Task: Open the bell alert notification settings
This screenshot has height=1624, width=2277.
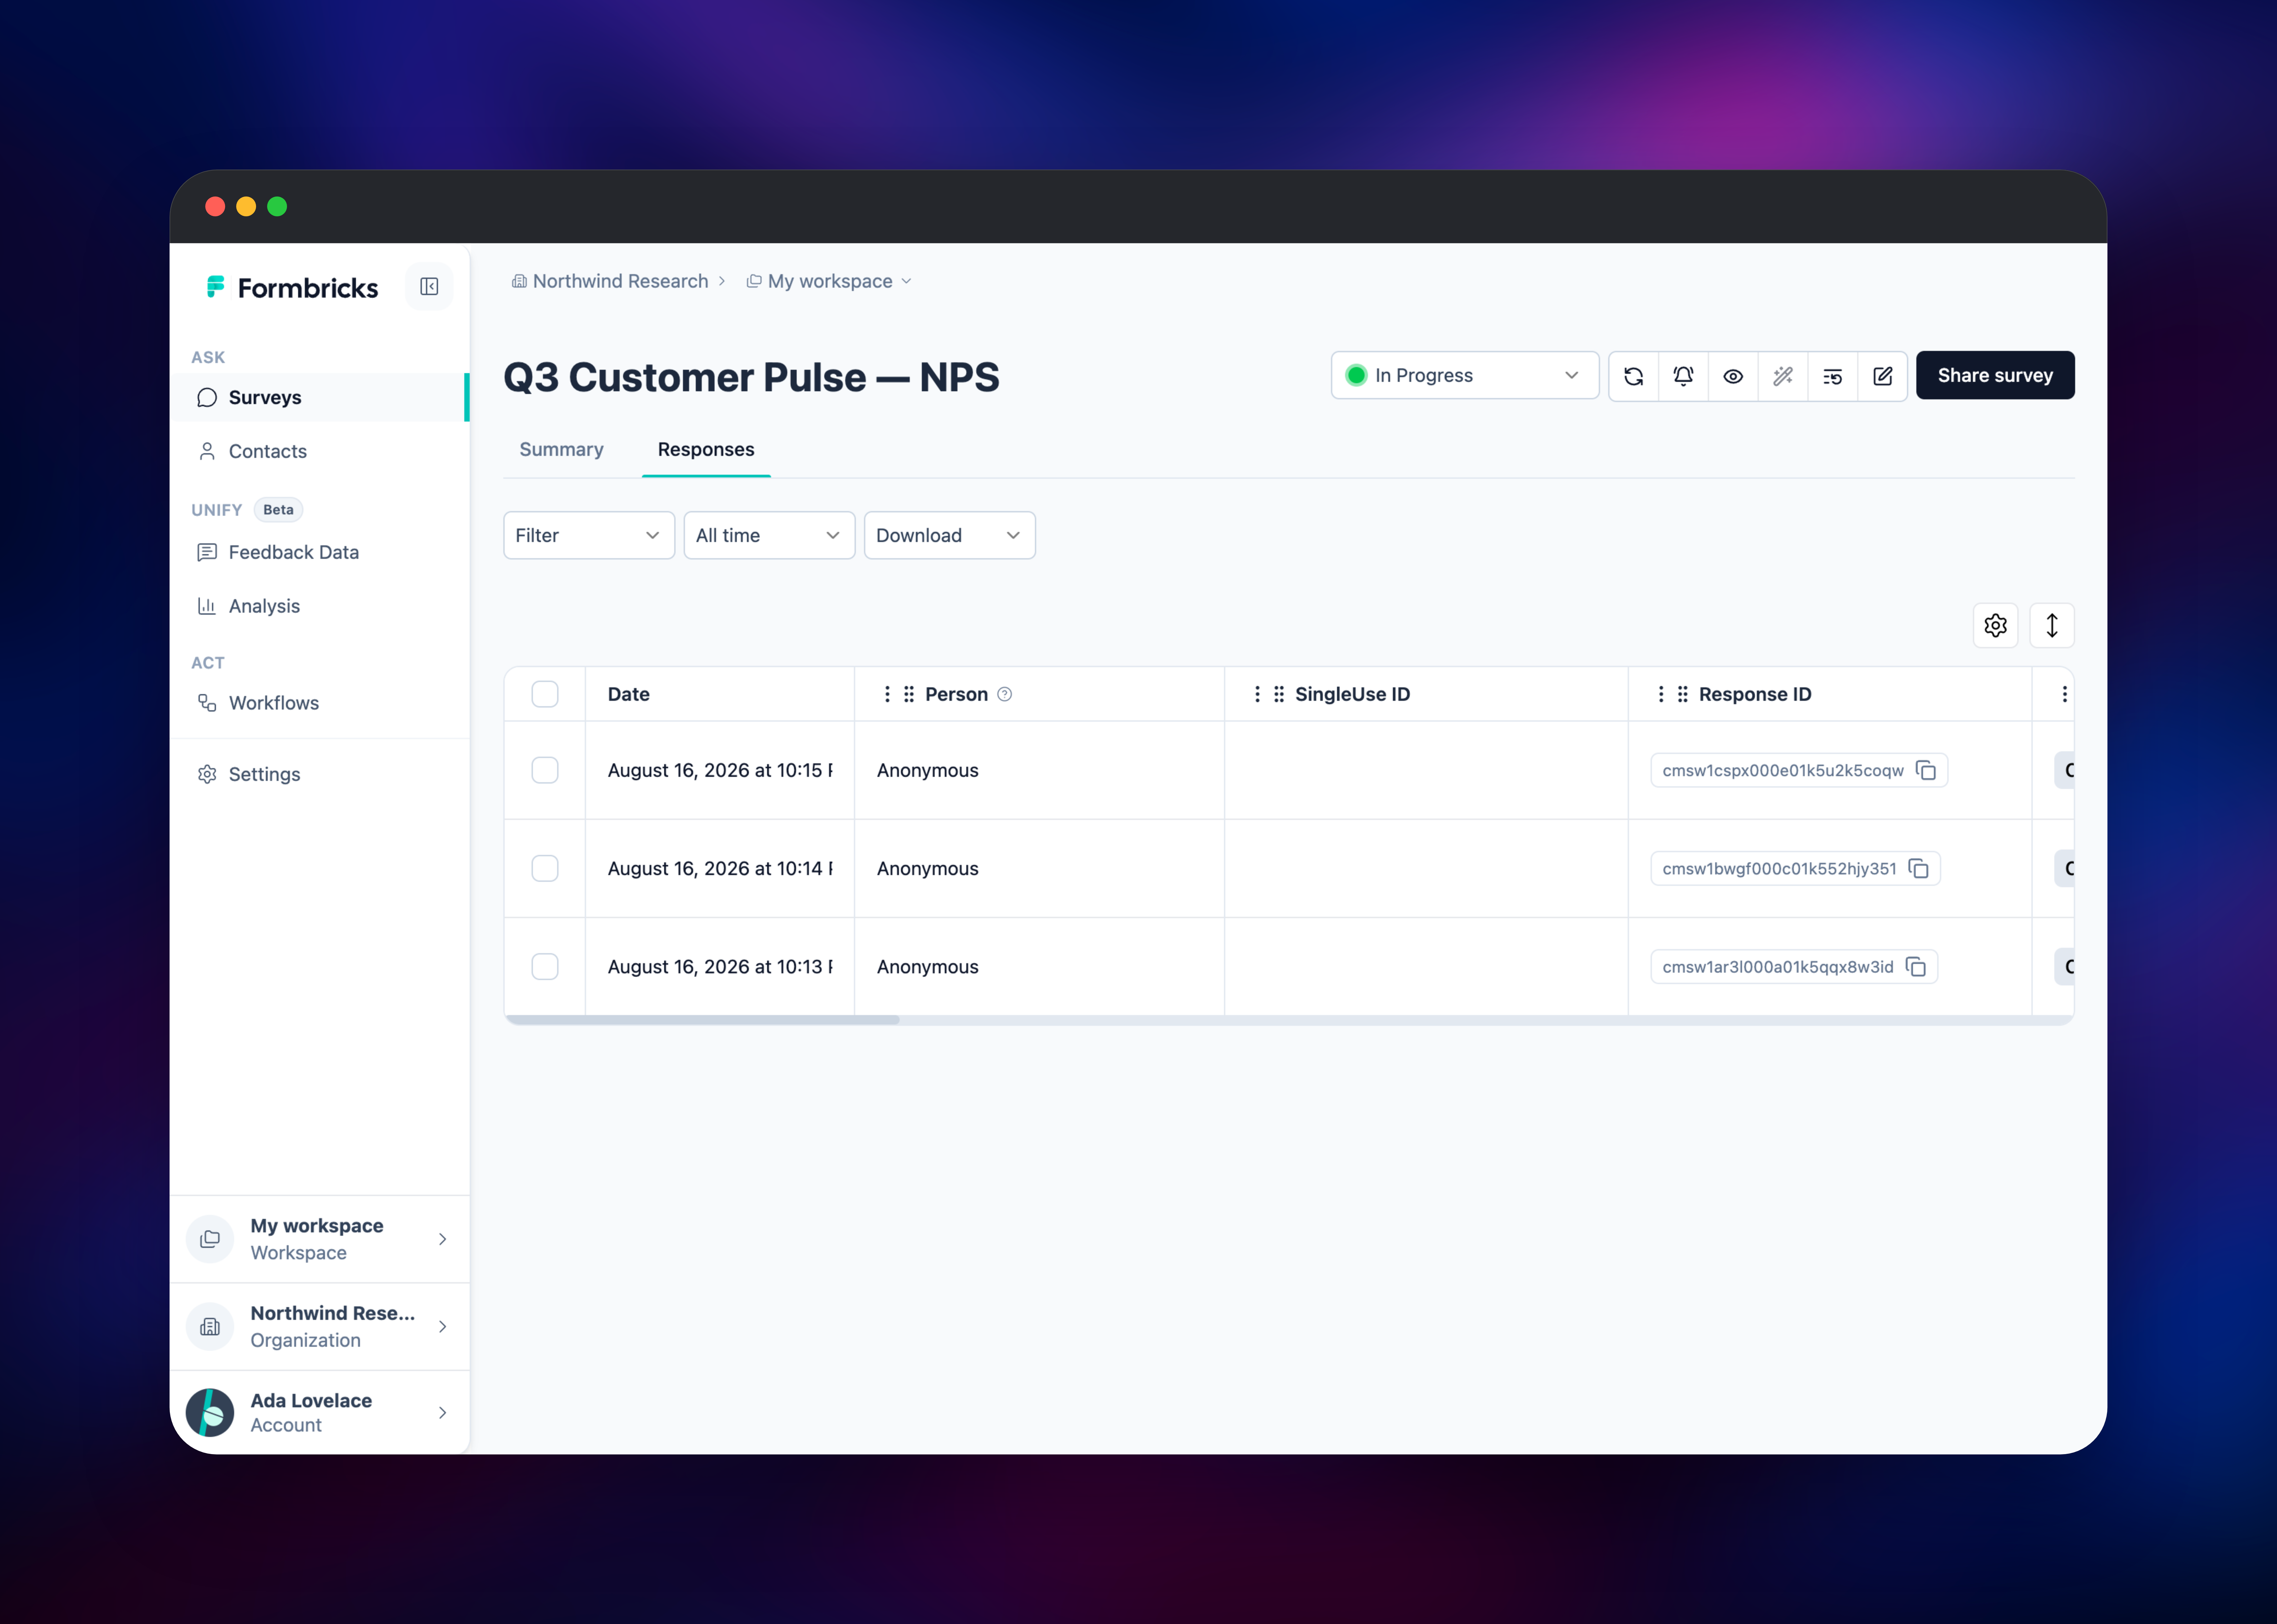Action: coord(1684,376)
